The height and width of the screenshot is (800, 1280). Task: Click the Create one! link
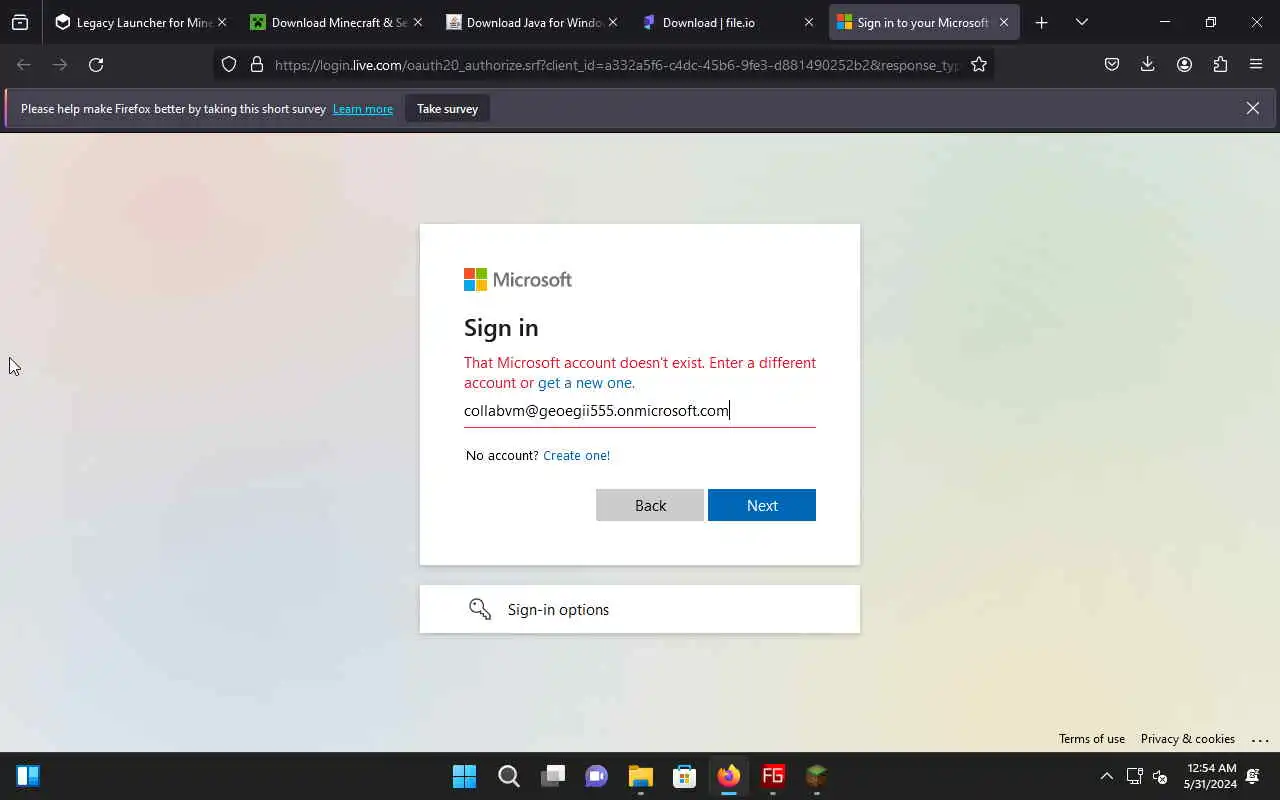(x=576, y=455)
